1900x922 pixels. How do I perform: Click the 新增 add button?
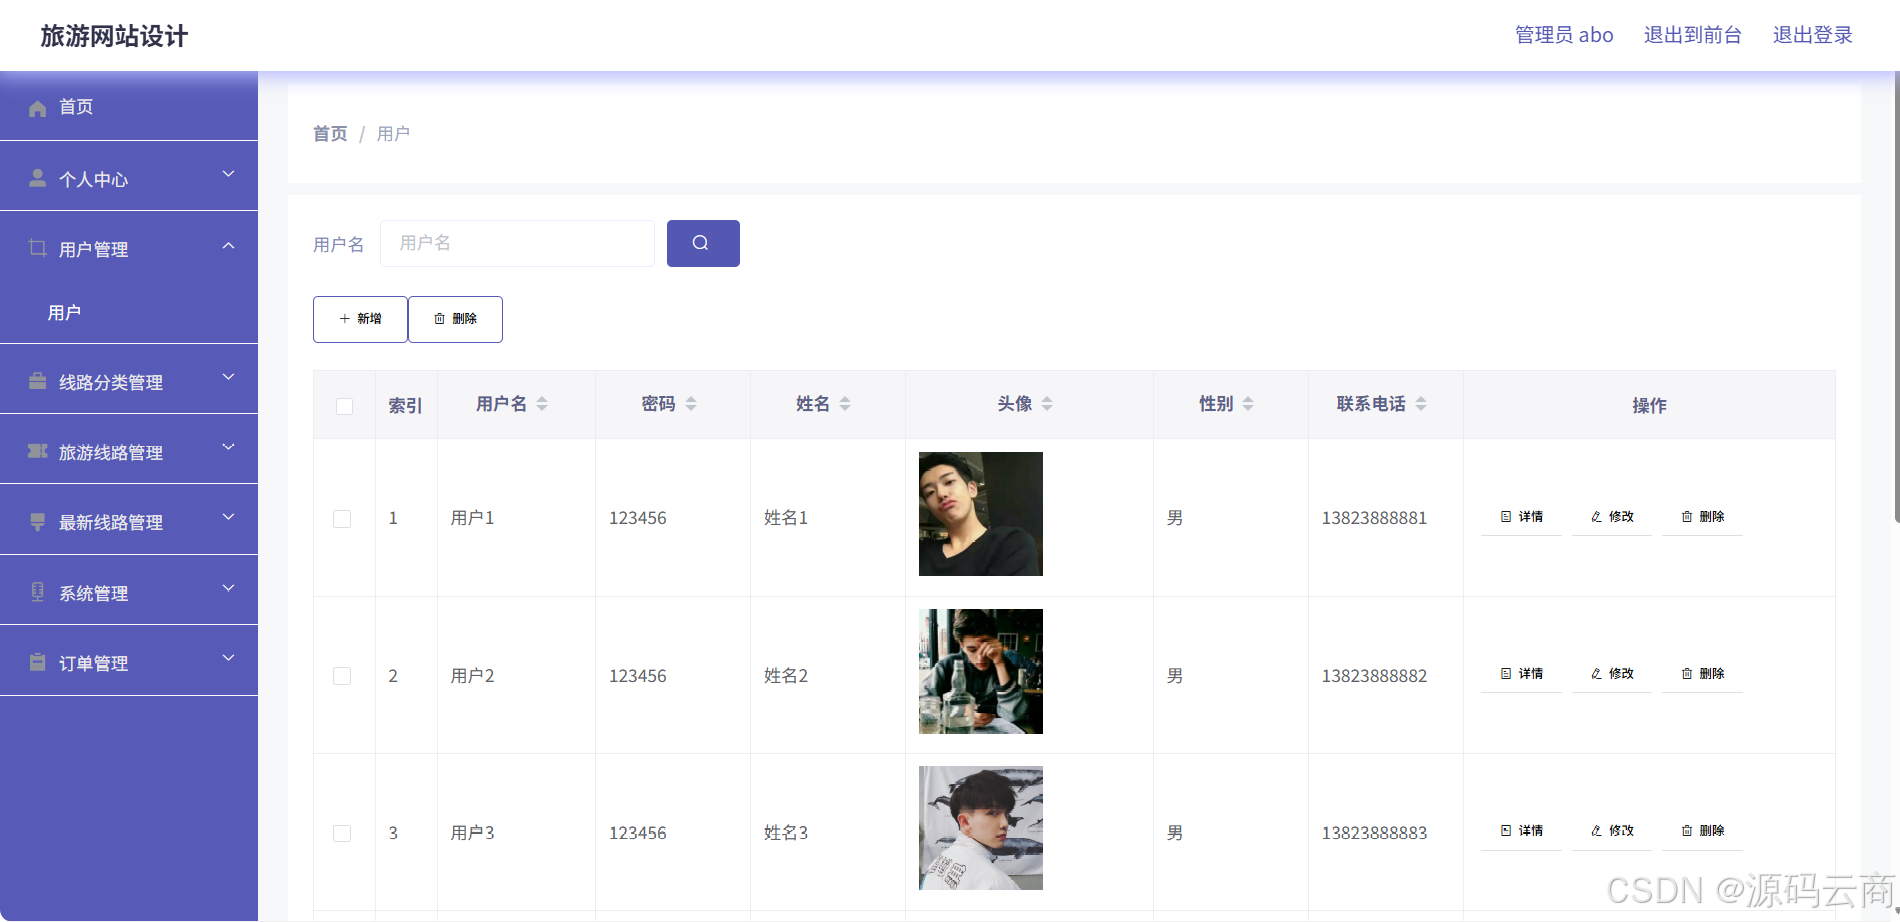360,319
